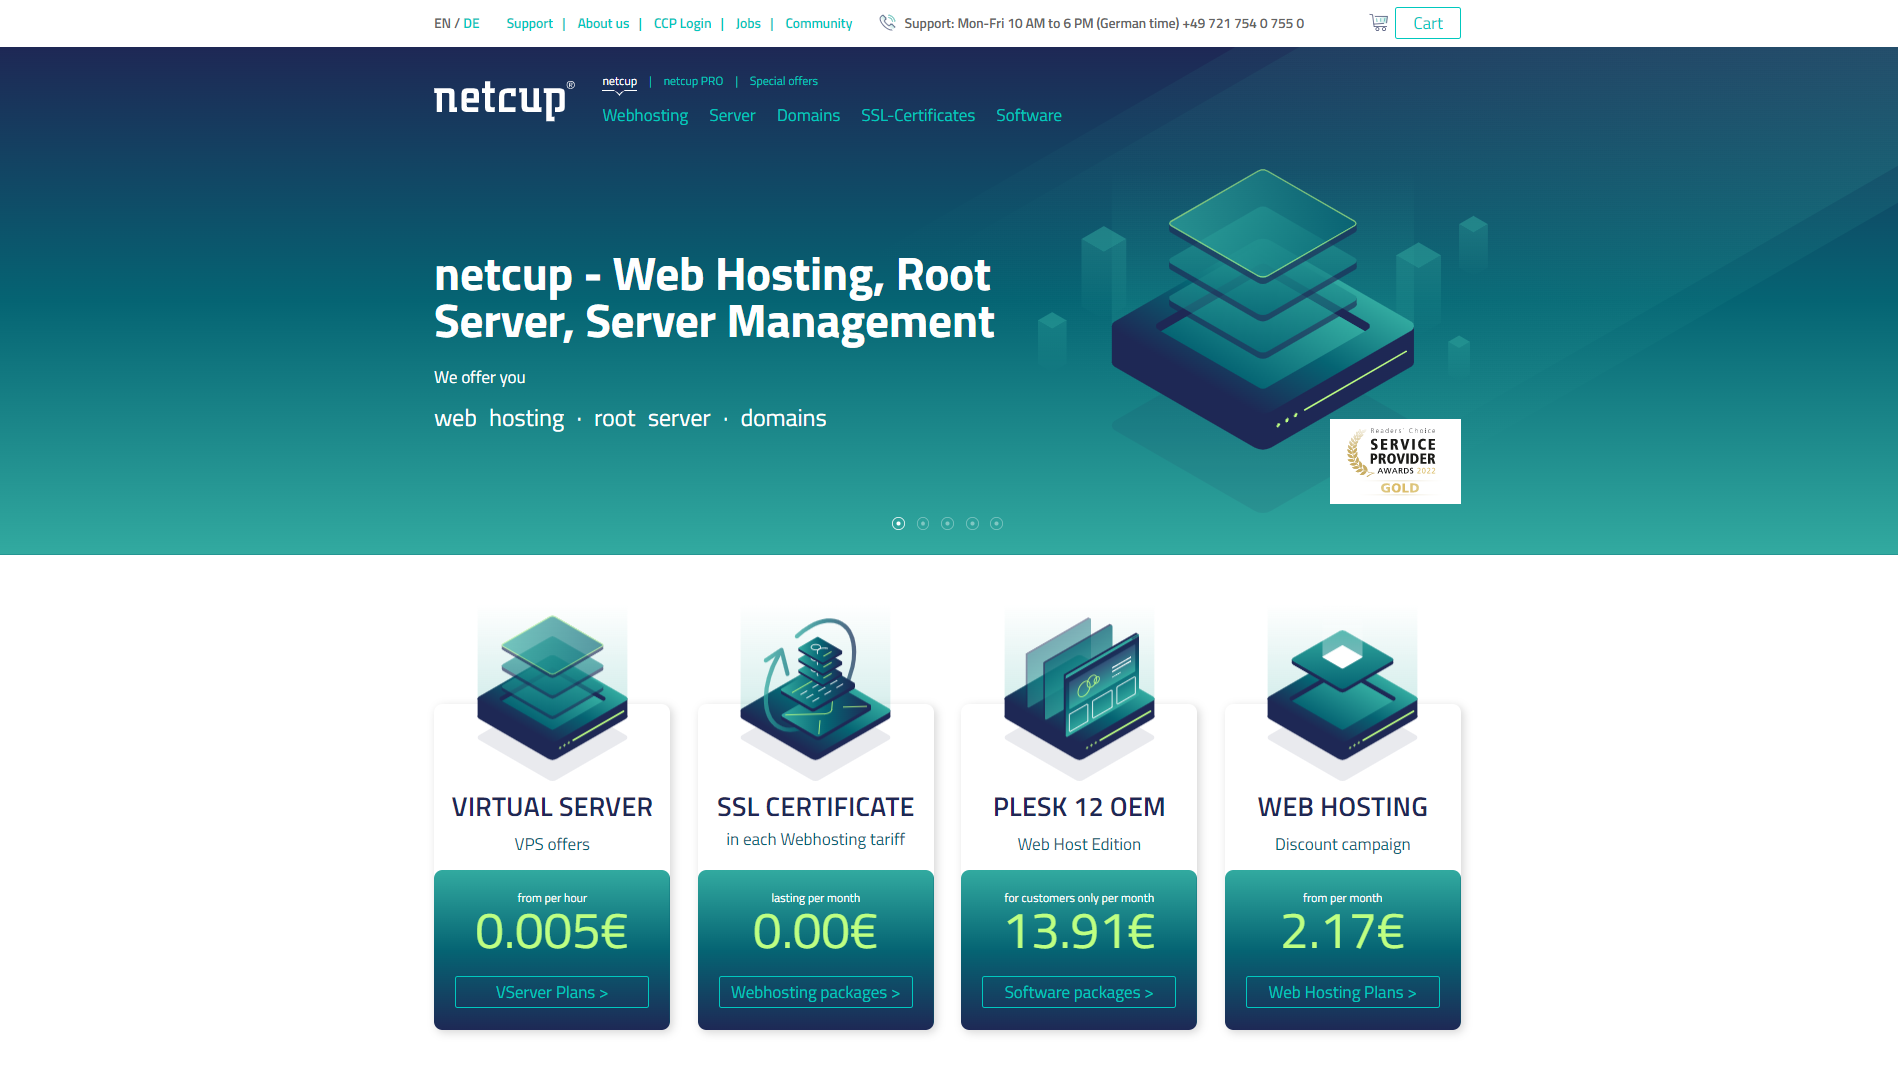Click the VServer Plans button
1898x1088 pixels.
point(552,992)
